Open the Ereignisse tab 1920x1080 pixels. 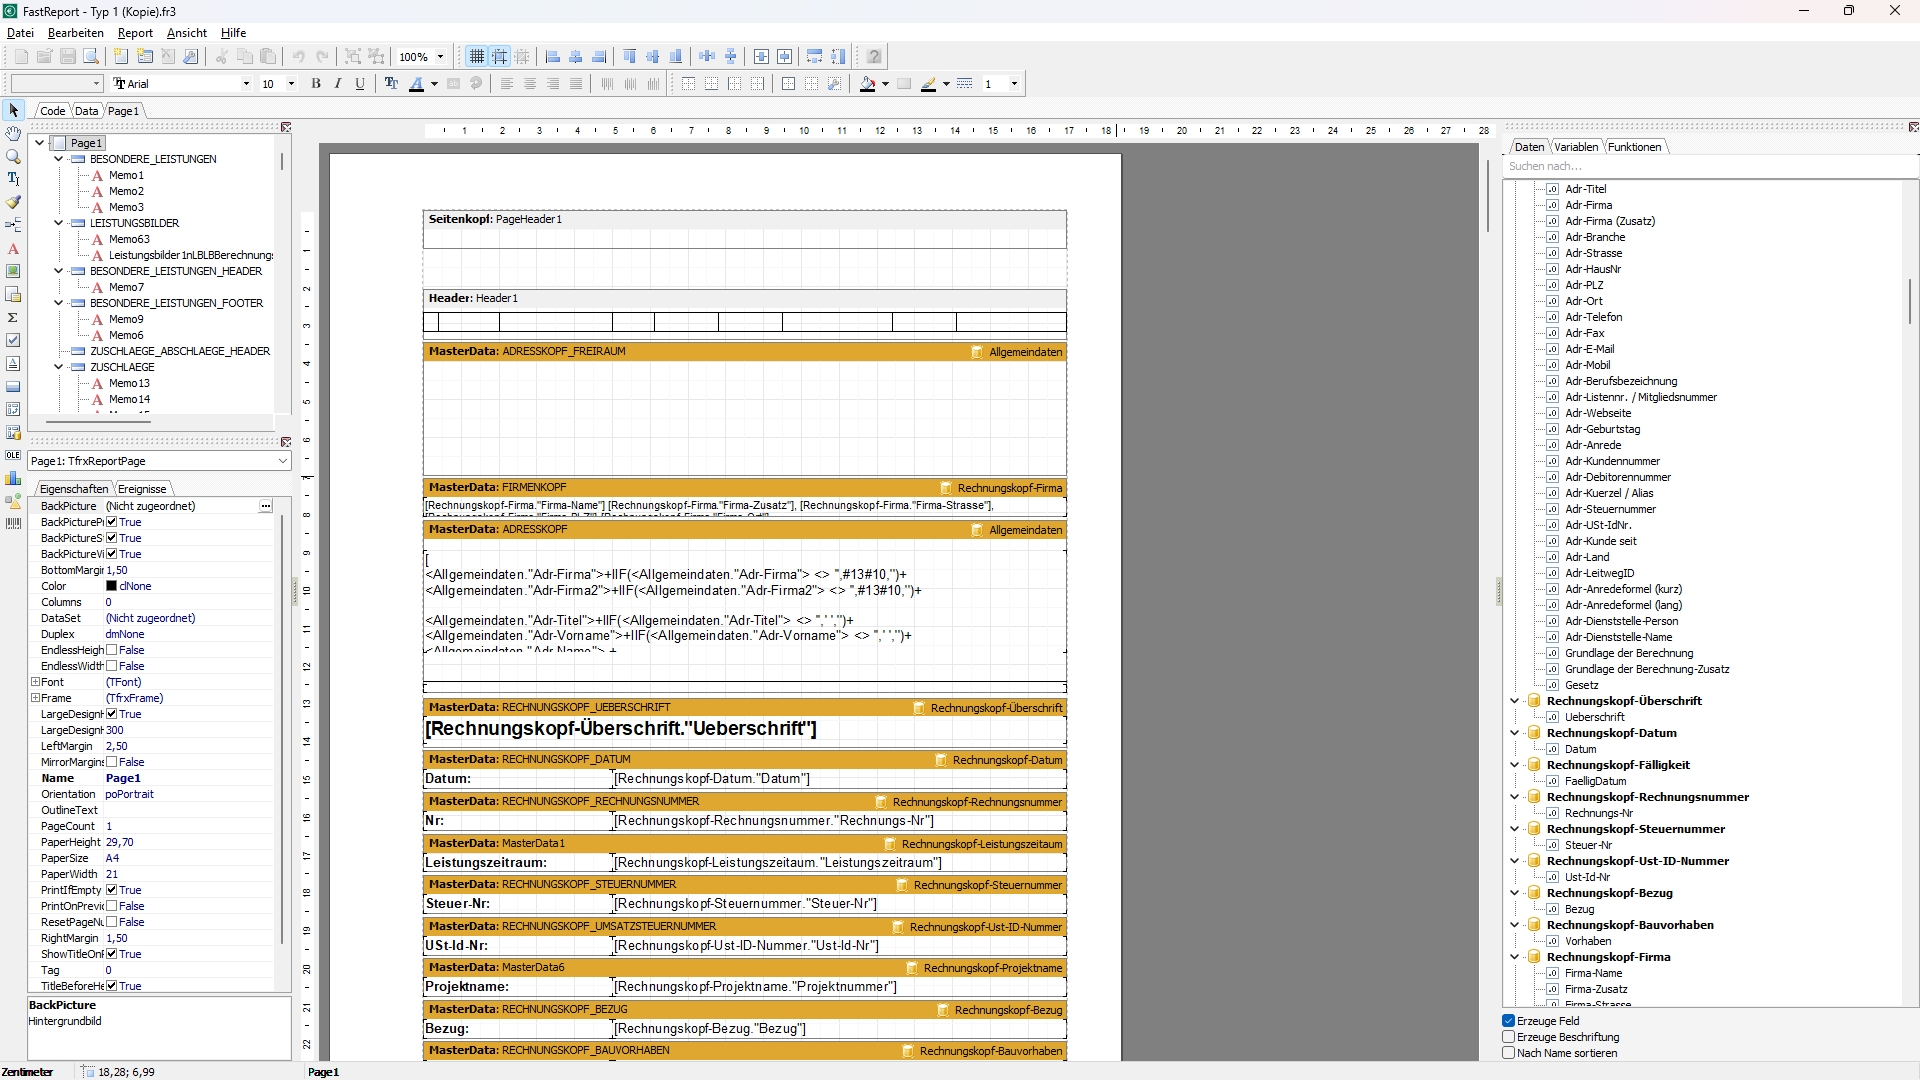pyautogui.click(x=142, y=489)
